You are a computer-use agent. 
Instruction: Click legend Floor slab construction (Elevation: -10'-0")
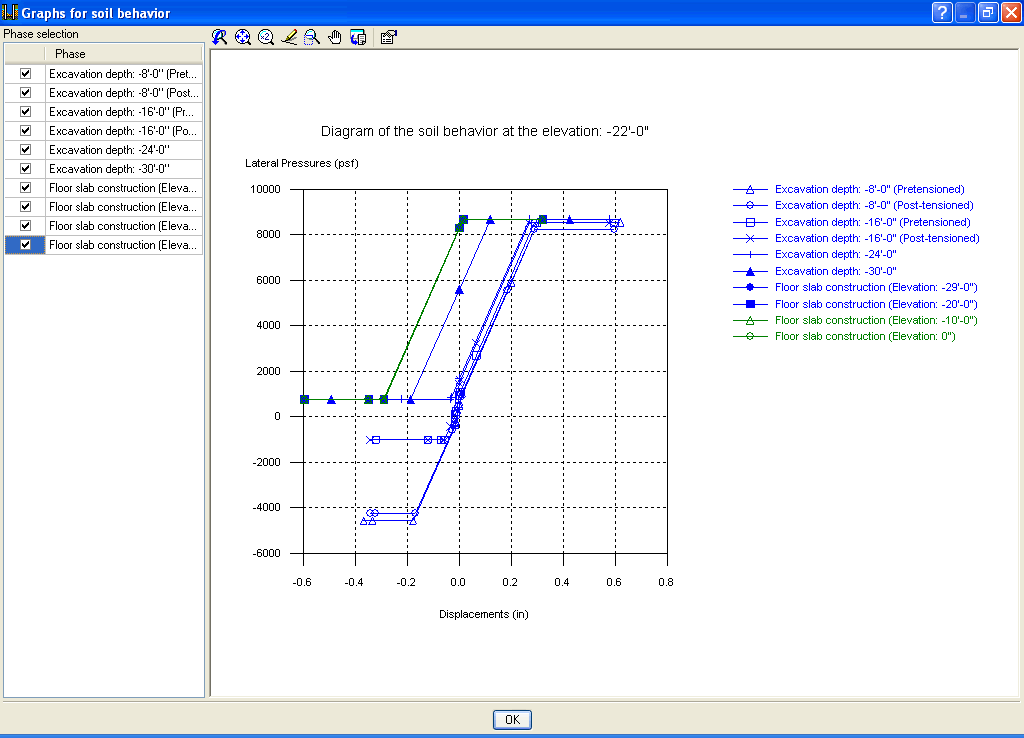876,320
